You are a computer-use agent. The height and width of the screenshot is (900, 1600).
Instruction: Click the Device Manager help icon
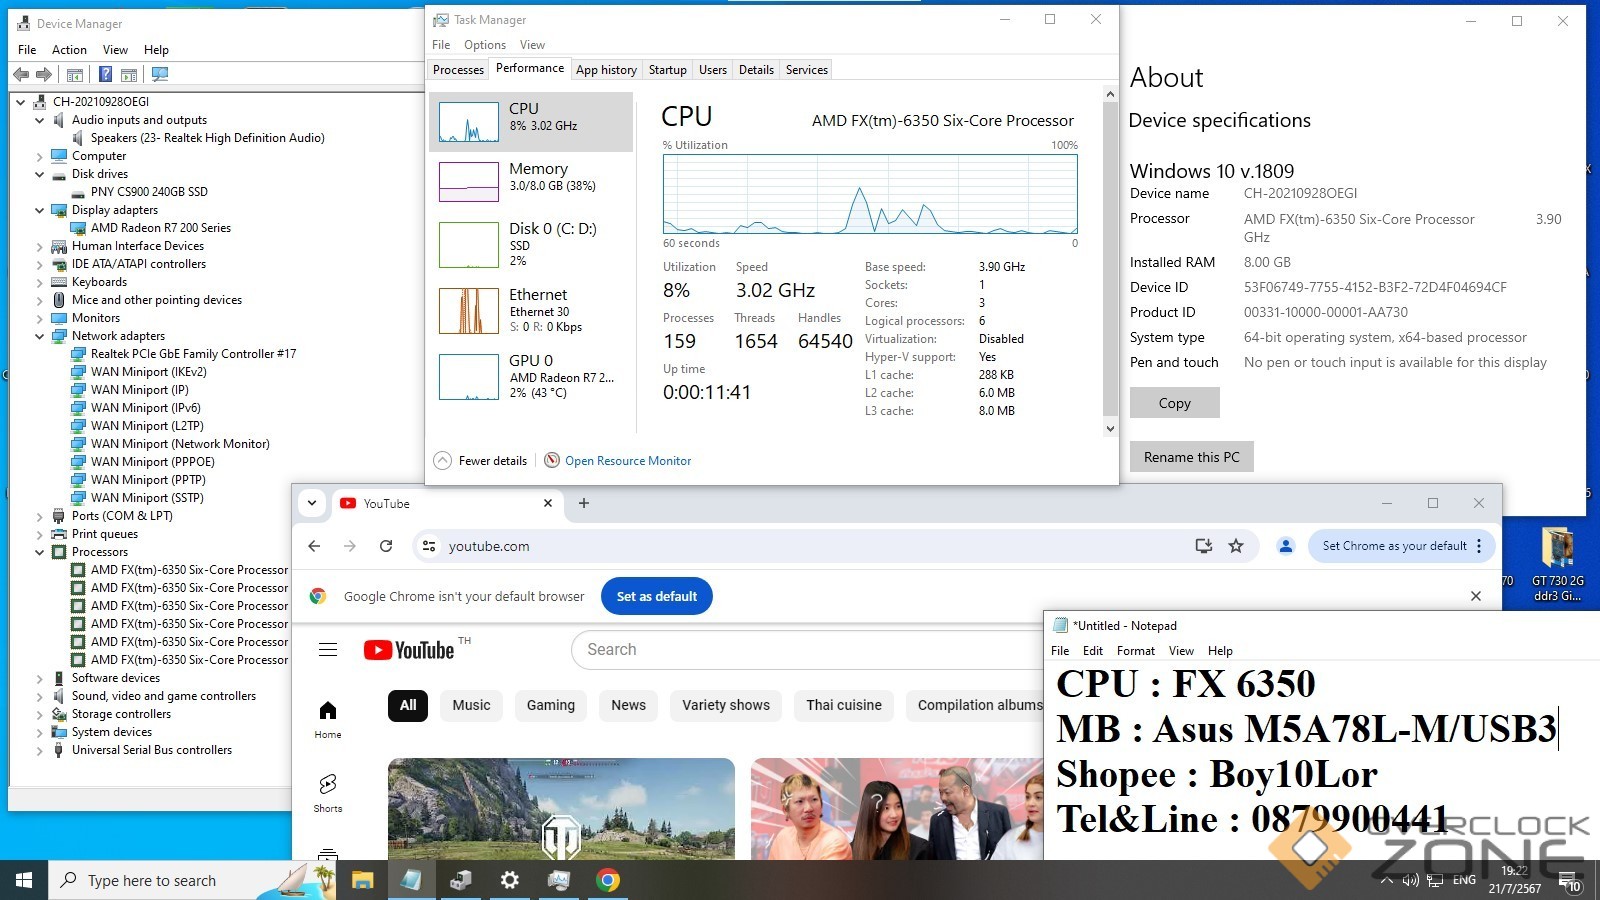[105, 75]
